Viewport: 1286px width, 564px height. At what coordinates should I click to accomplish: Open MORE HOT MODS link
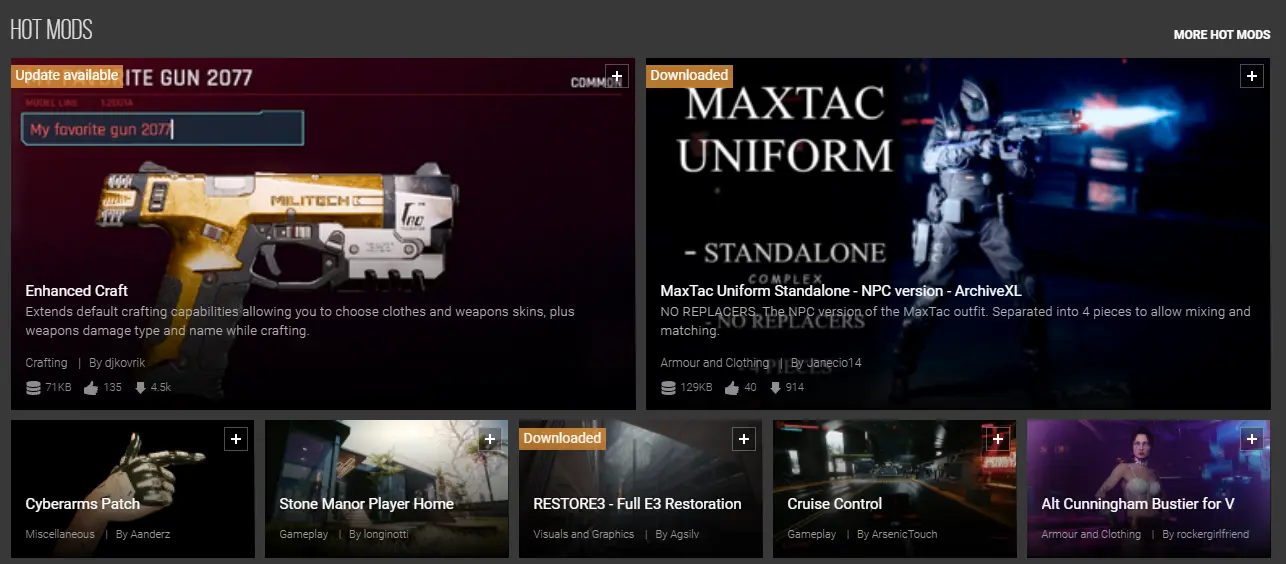(1222, 34)
